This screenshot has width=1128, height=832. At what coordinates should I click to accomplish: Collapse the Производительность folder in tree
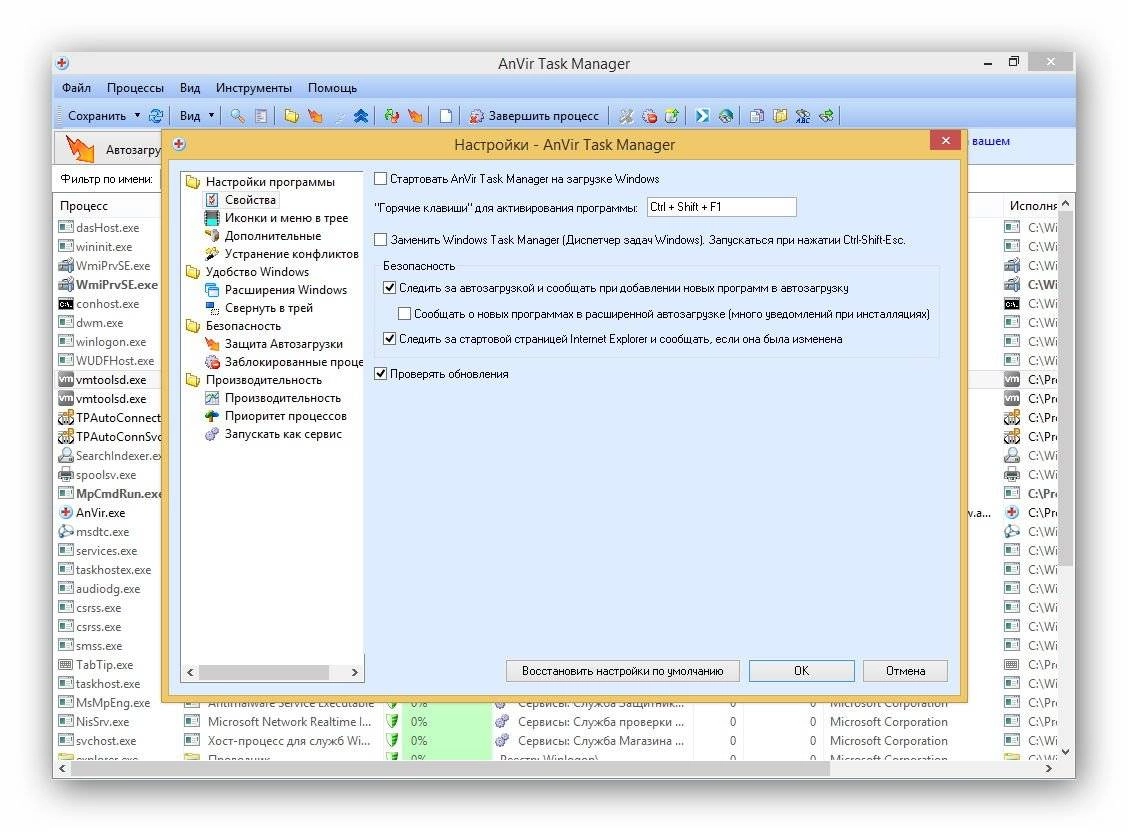192,380
